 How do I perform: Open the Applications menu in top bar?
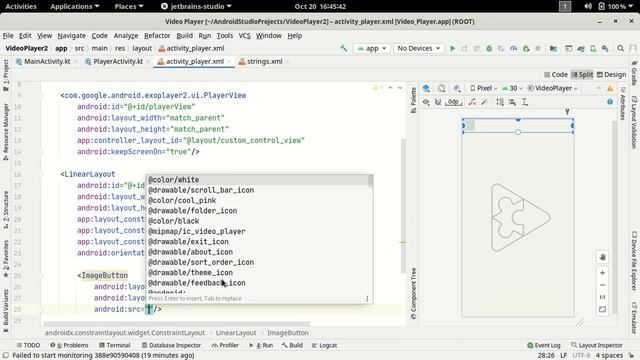[75, 6]
